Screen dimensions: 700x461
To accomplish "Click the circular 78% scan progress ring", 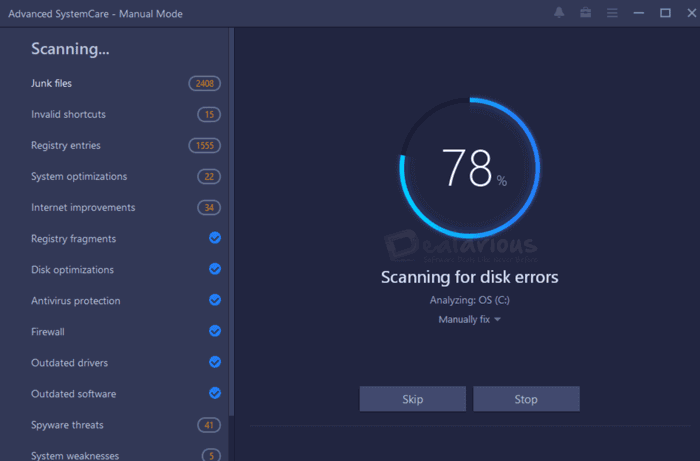I will (470, 168).
